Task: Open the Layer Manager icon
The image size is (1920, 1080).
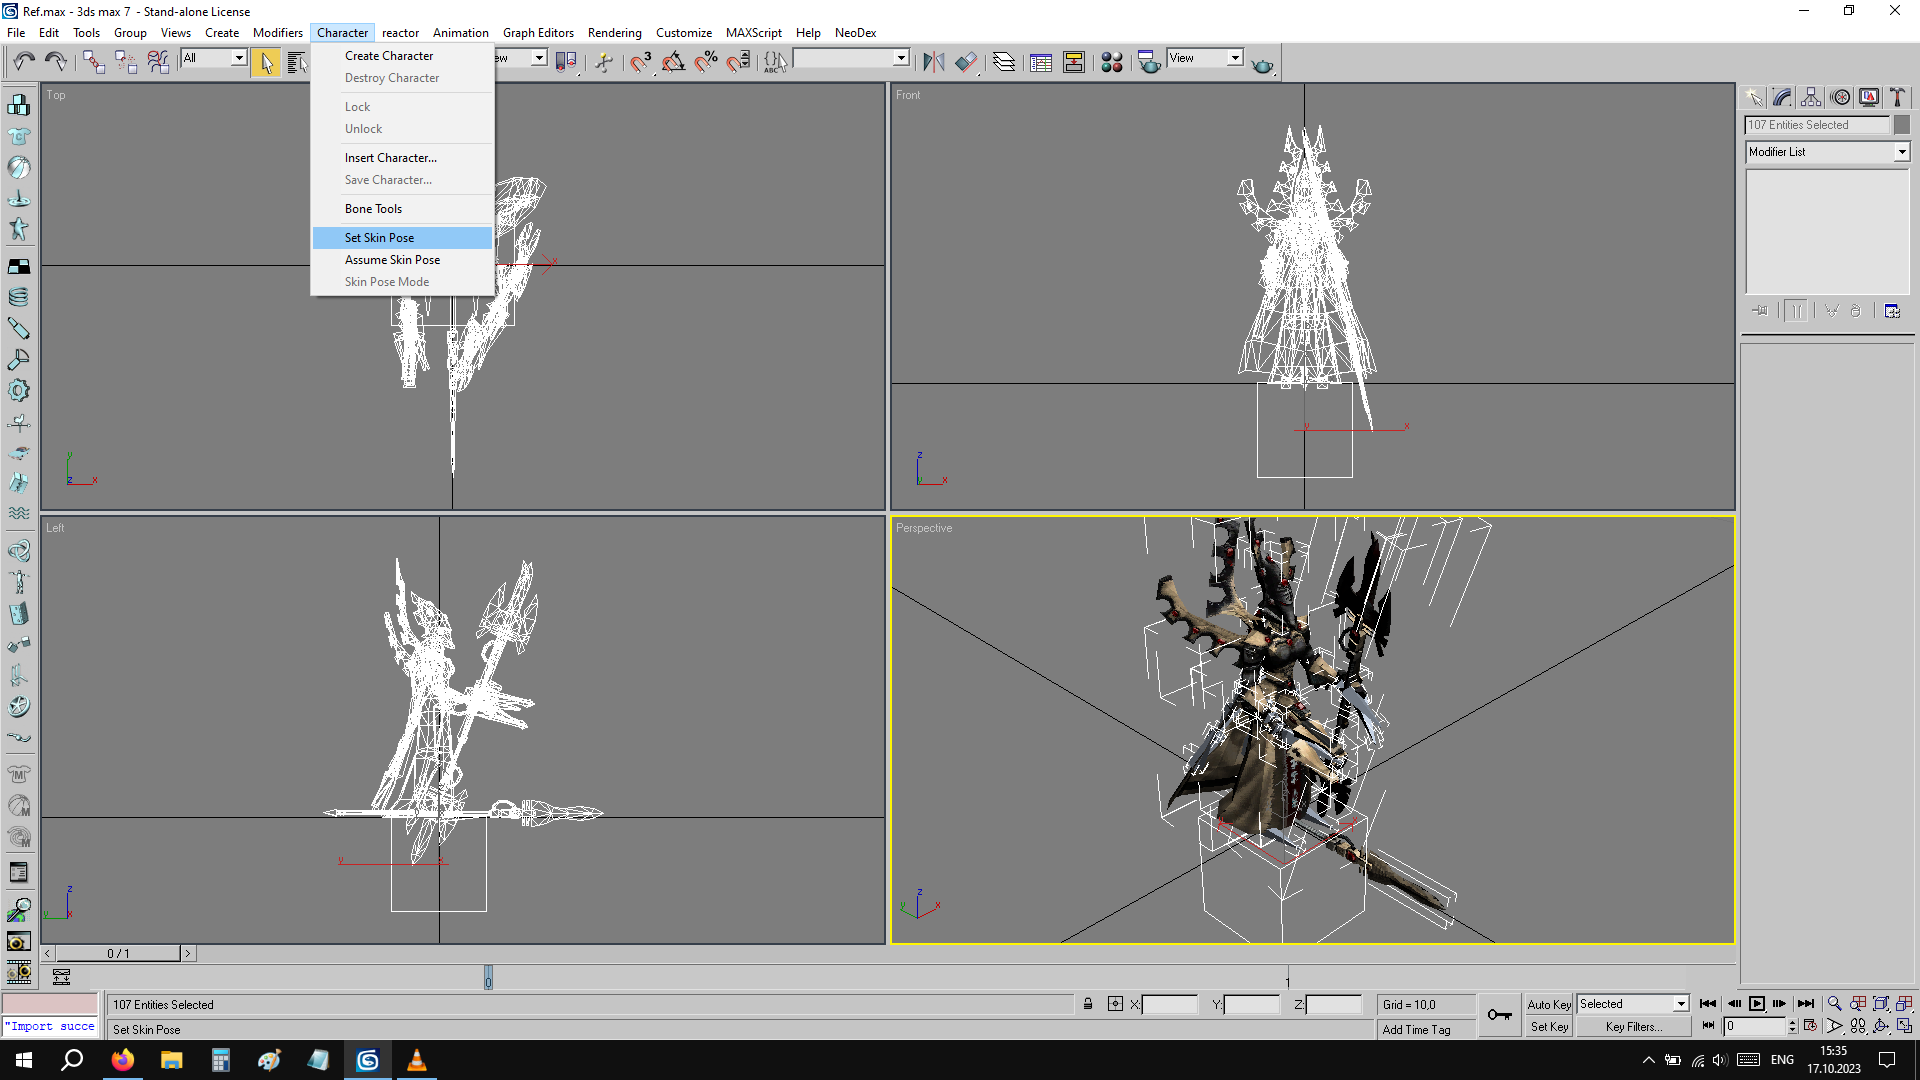Action: coord(1004,62)
